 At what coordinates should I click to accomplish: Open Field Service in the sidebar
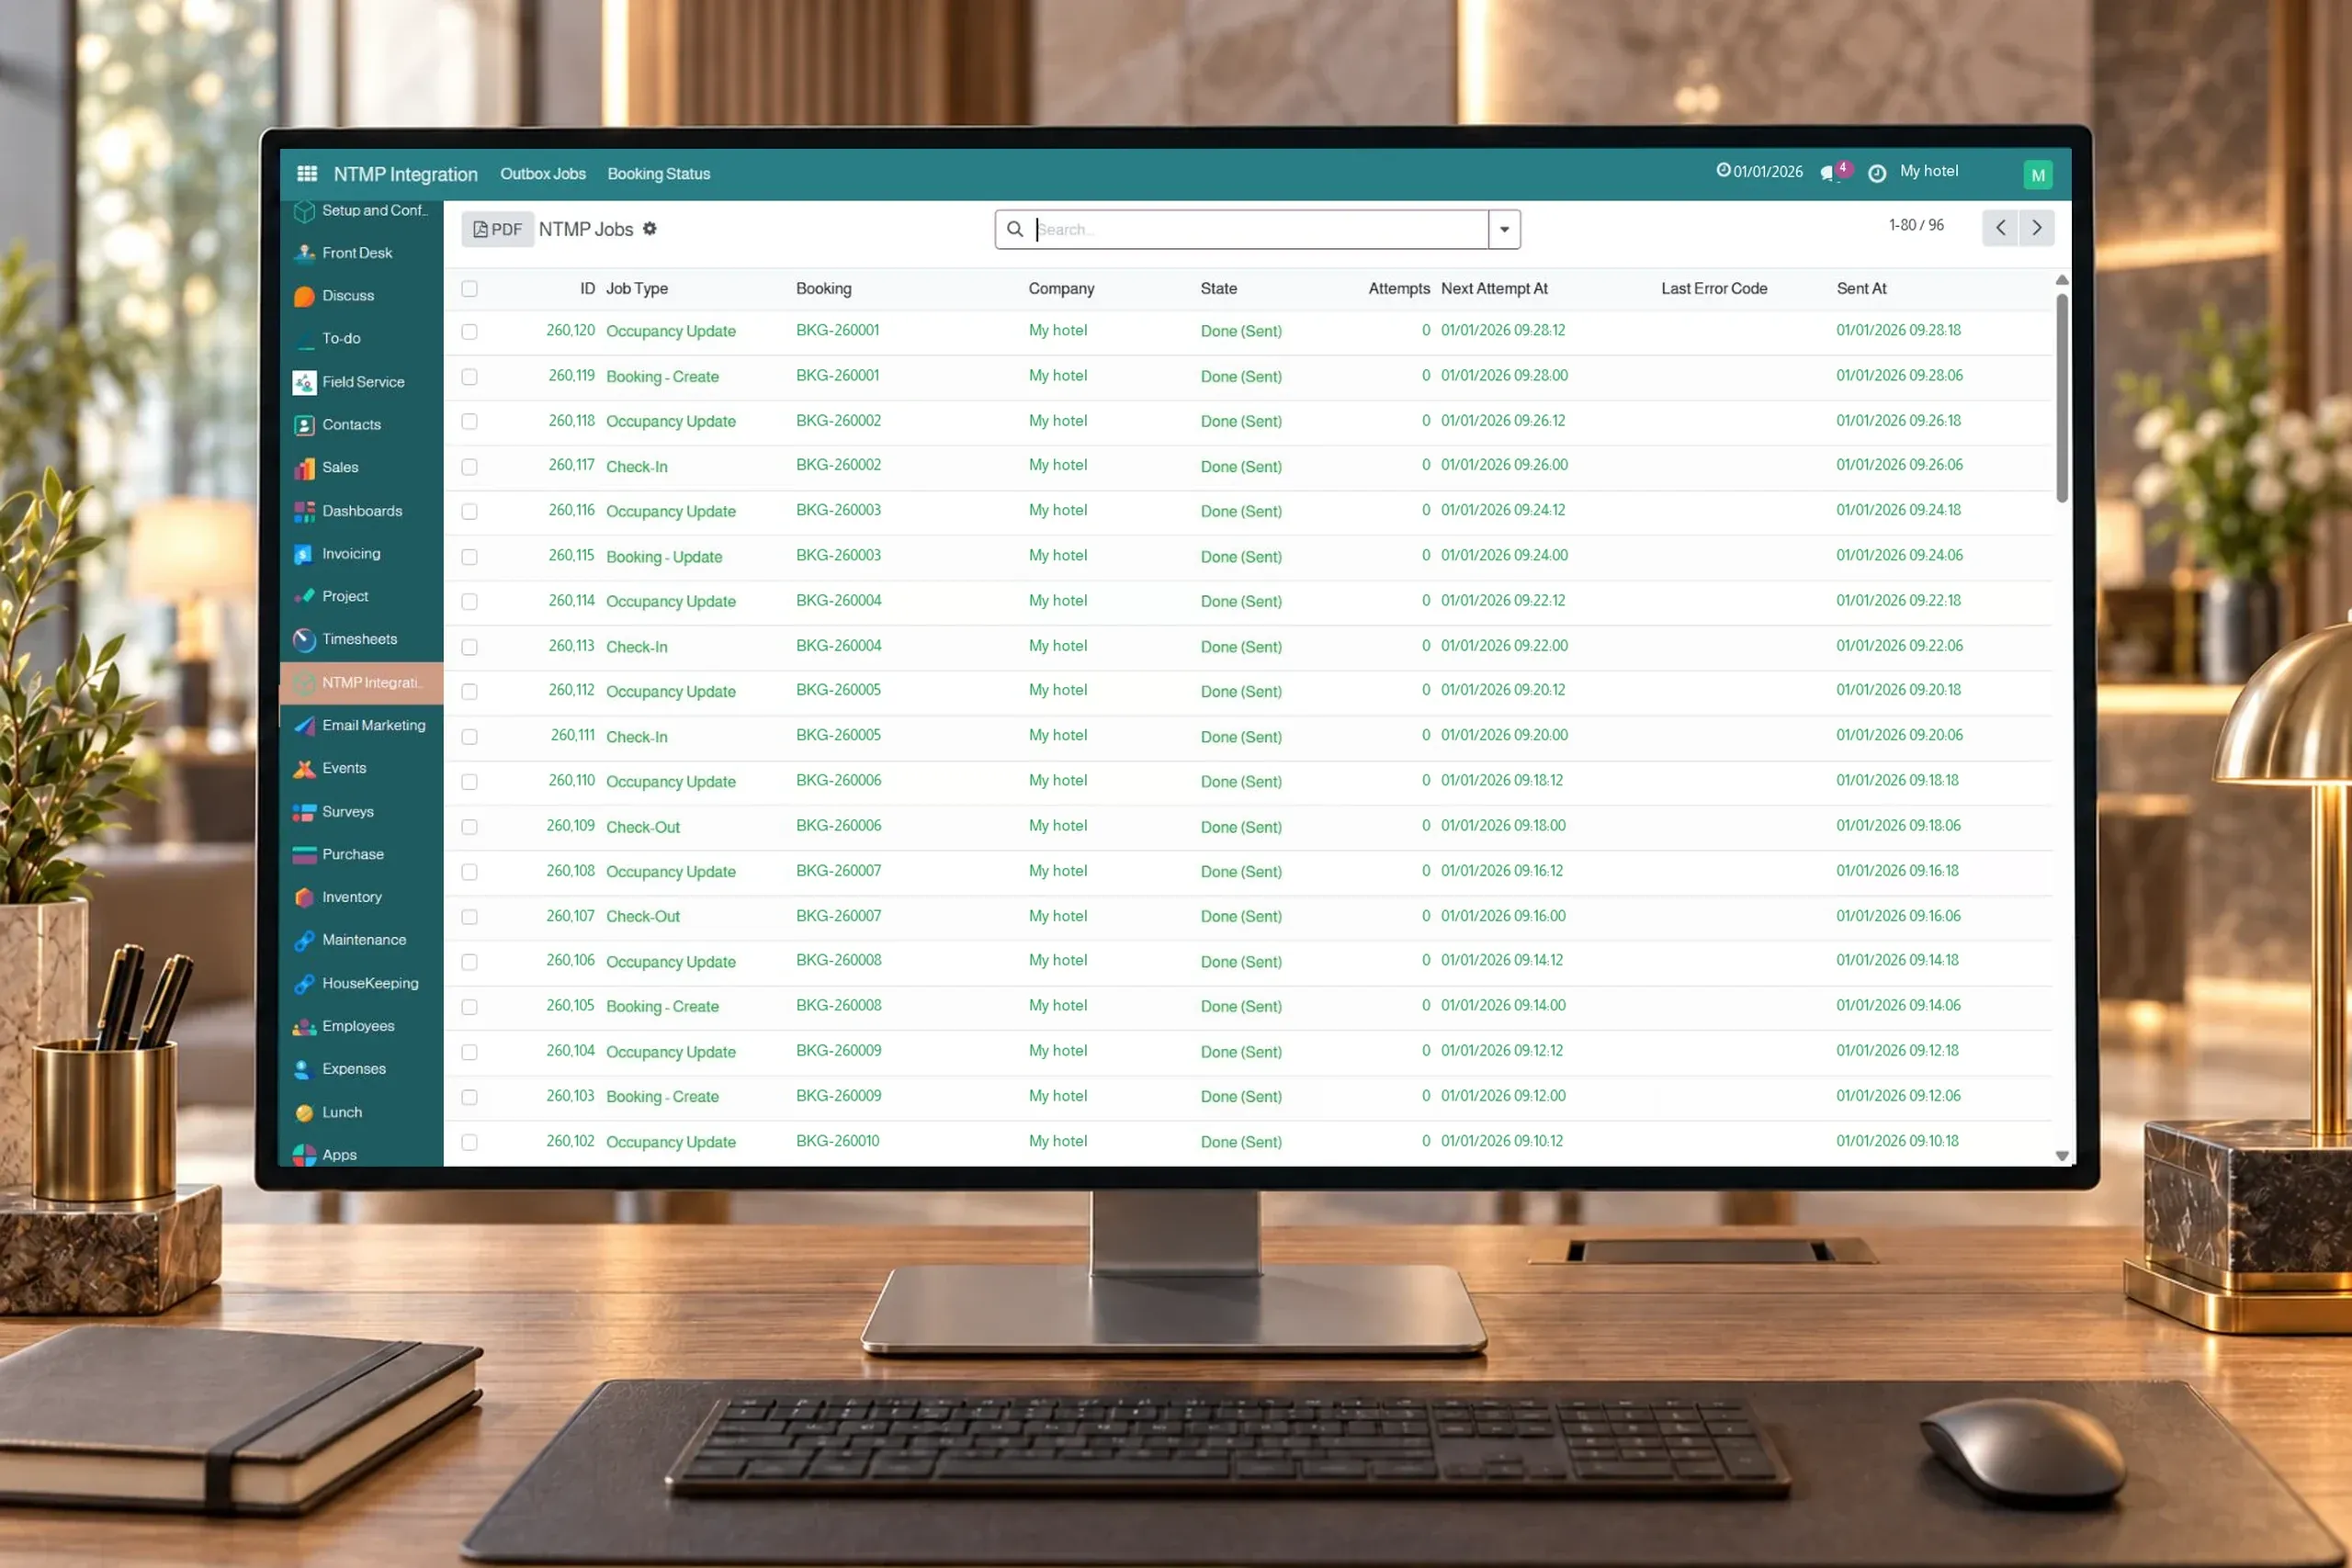coord(362,382)
